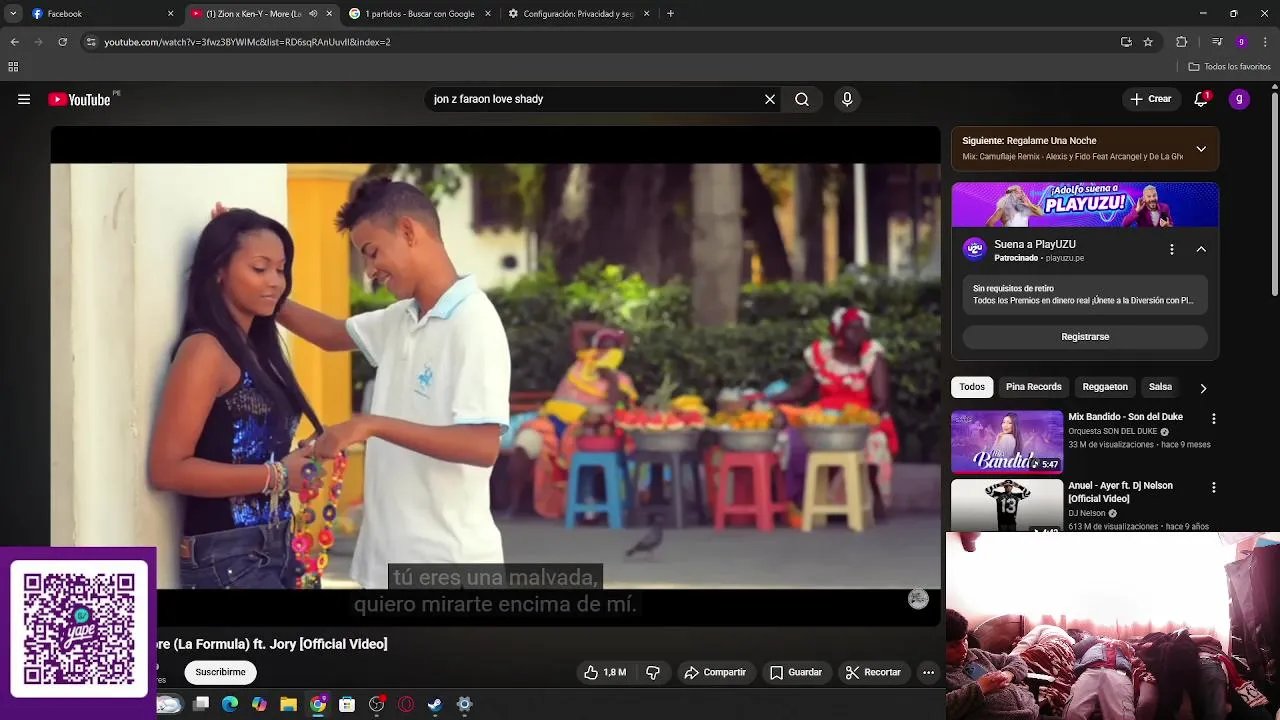
Task: Open more actions below the video
Action: point(928,672)
